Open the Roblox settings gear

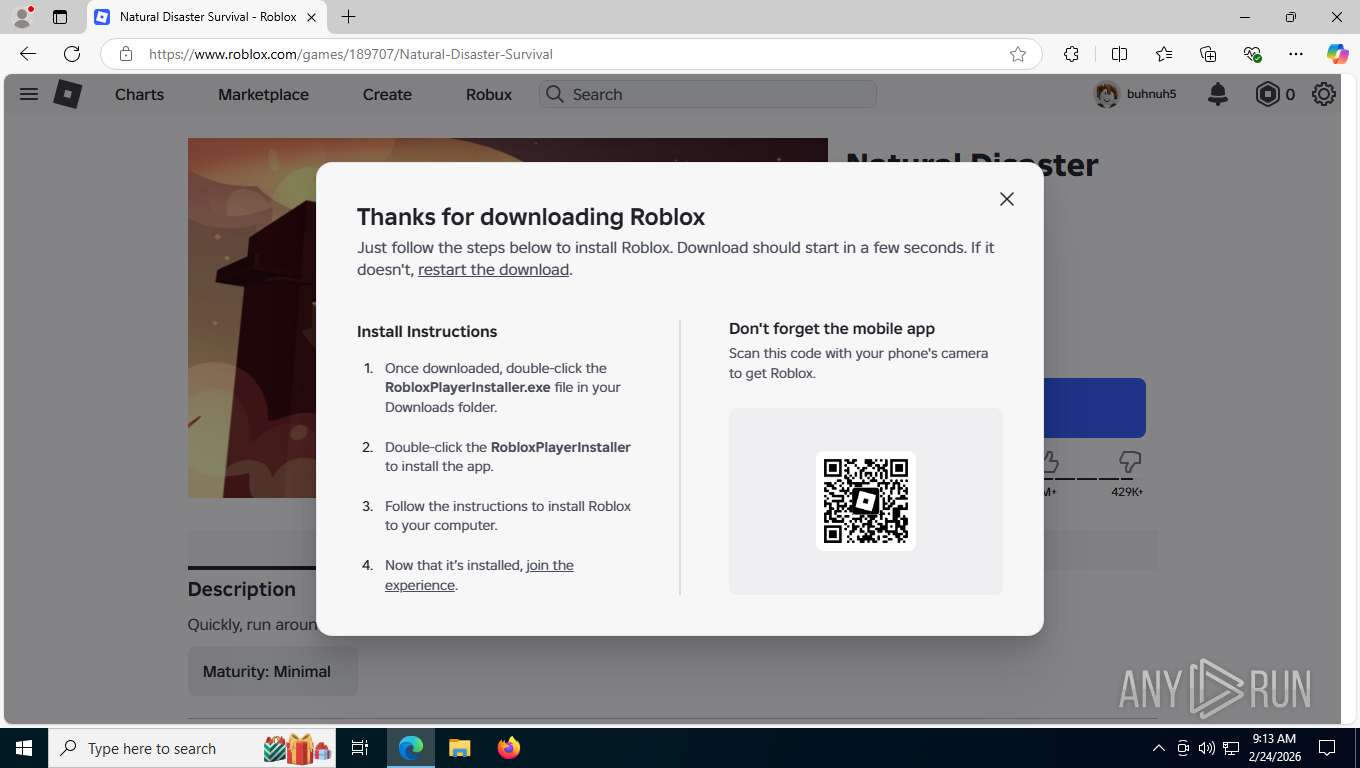point(1324,94)
